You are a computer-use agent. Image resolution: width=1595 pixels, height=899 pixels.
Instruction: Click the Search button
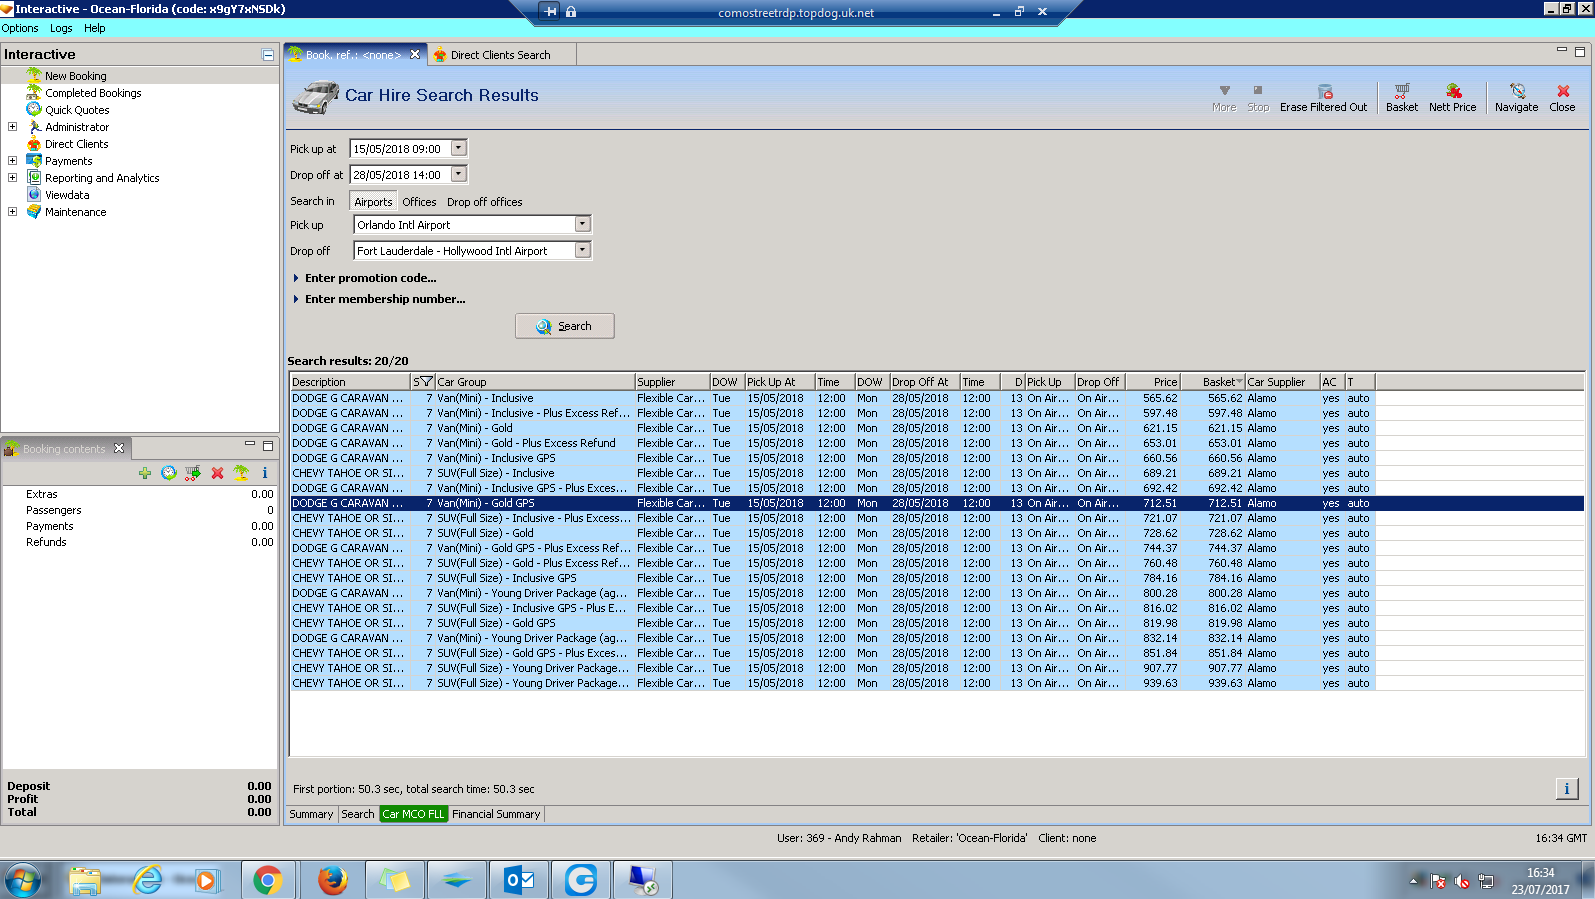(564, 326)
